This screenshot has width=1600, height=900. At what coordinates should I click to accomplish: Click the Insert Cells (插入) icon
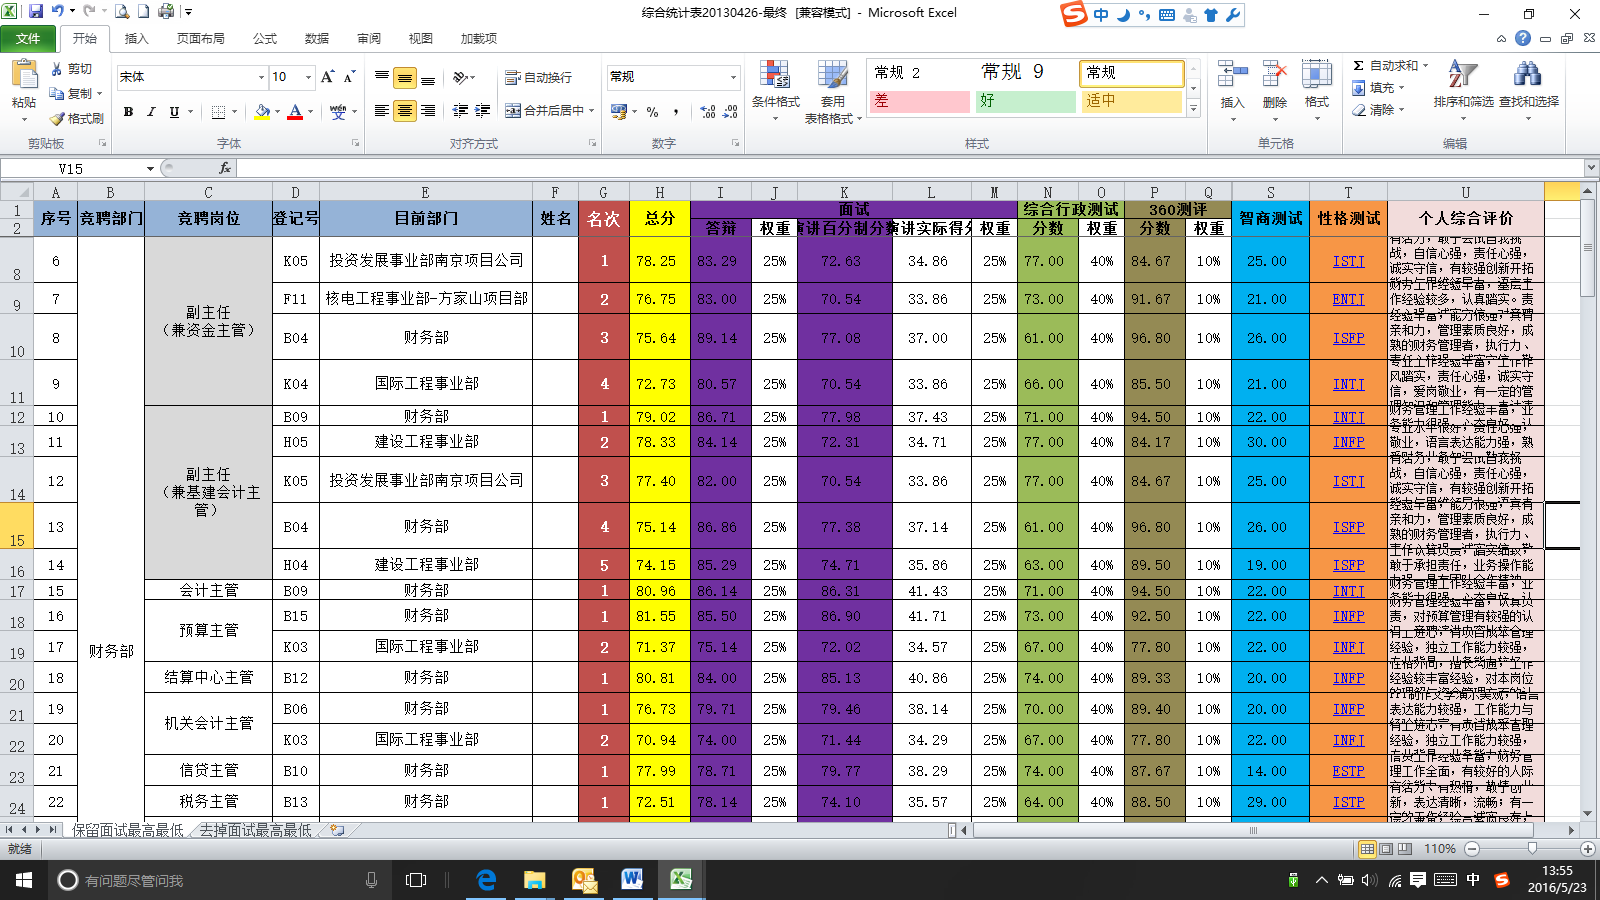tap(1232, 85)
